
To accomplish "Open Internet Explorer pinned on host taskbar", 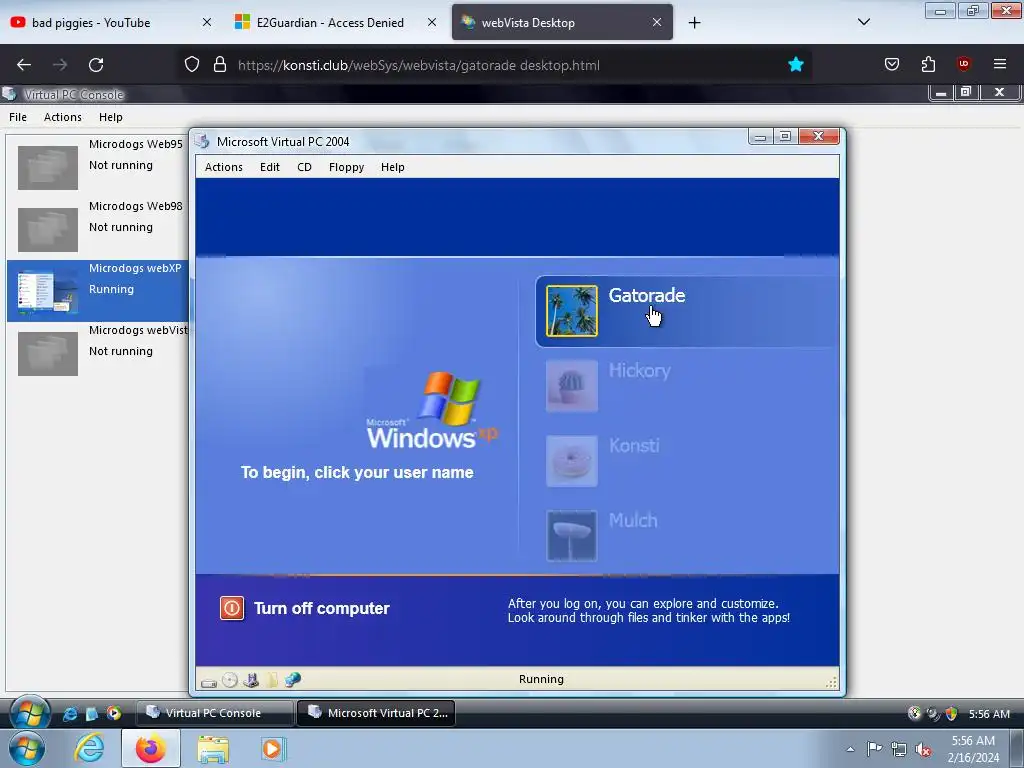I will click(89, 749).
